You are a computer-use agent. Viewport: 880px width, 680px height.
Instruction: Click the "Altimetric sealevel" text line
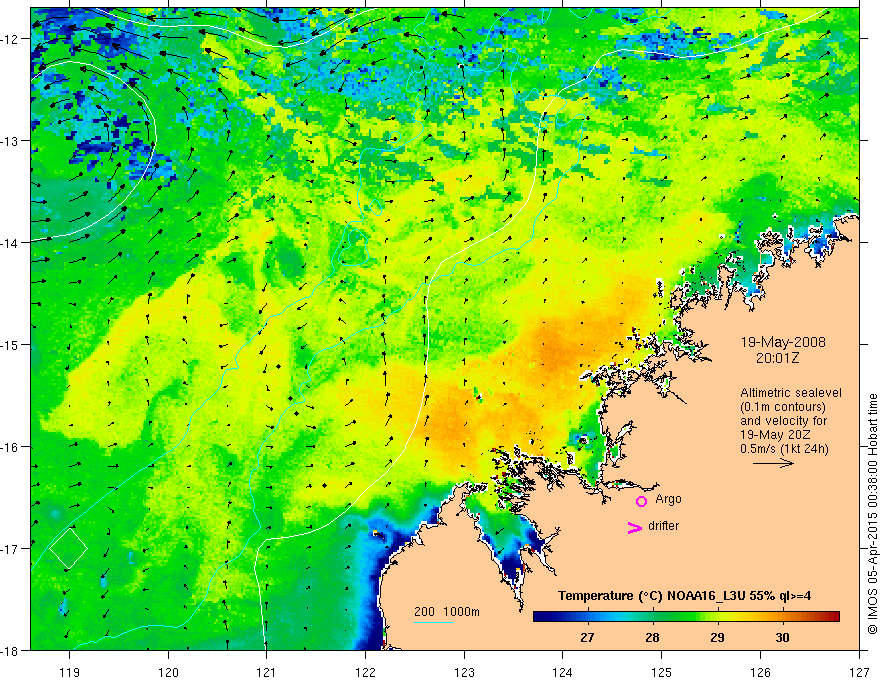tap(791, 393)
